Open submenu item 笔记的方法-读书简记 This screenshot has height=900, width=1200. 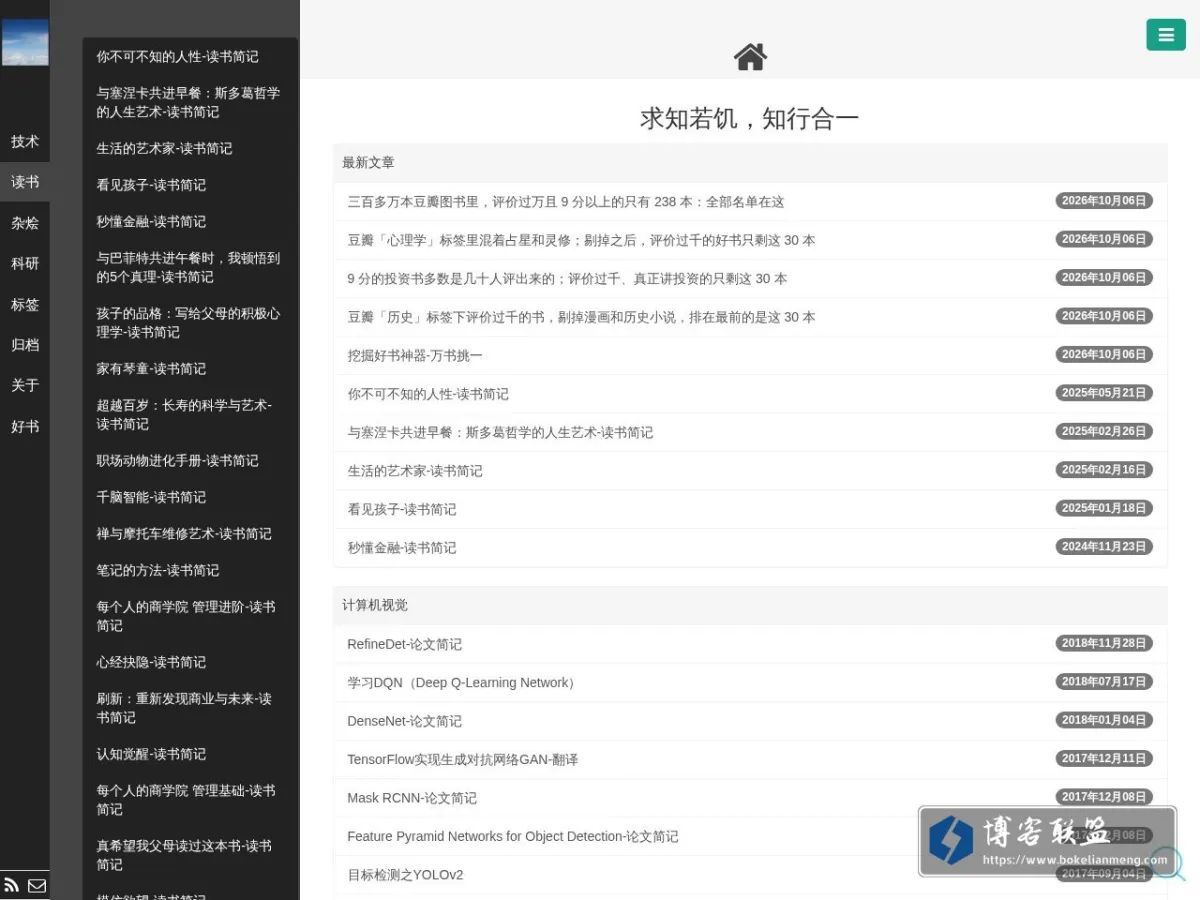coord(190,570)
